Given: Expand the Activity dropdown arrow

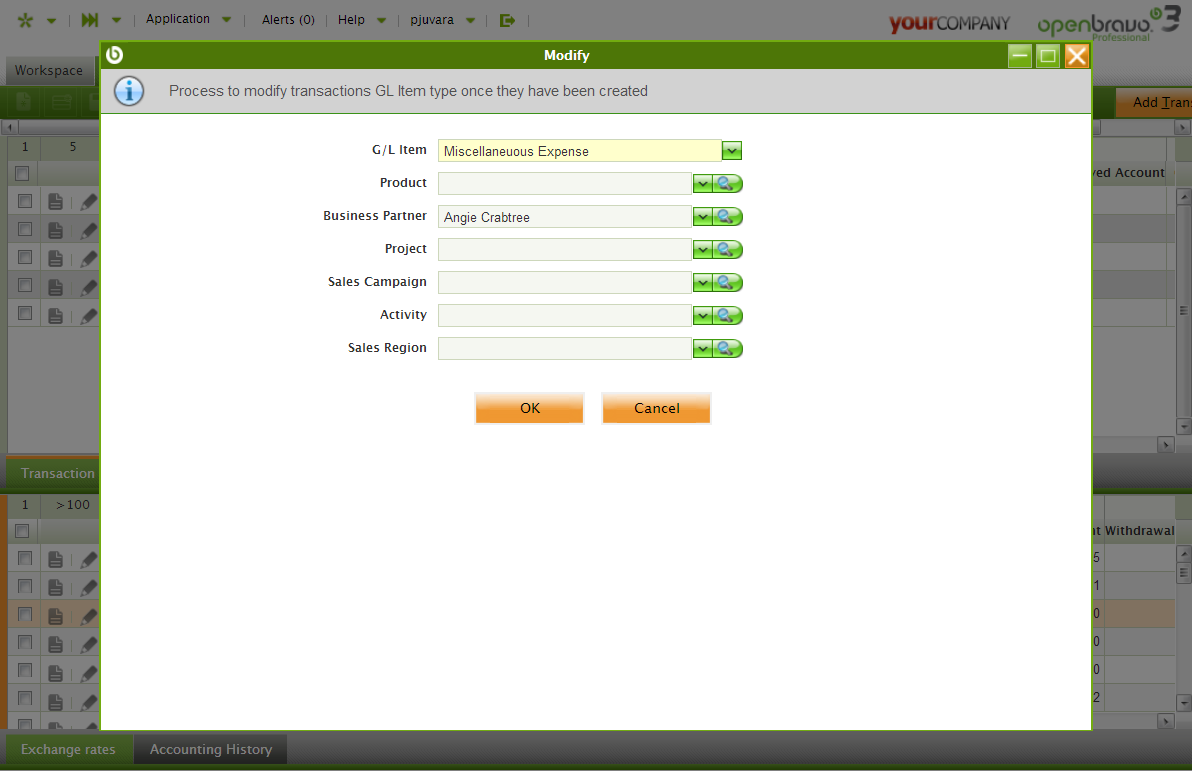Looking at the screenshot, I should pyautogui.click(x=702, y=316).
